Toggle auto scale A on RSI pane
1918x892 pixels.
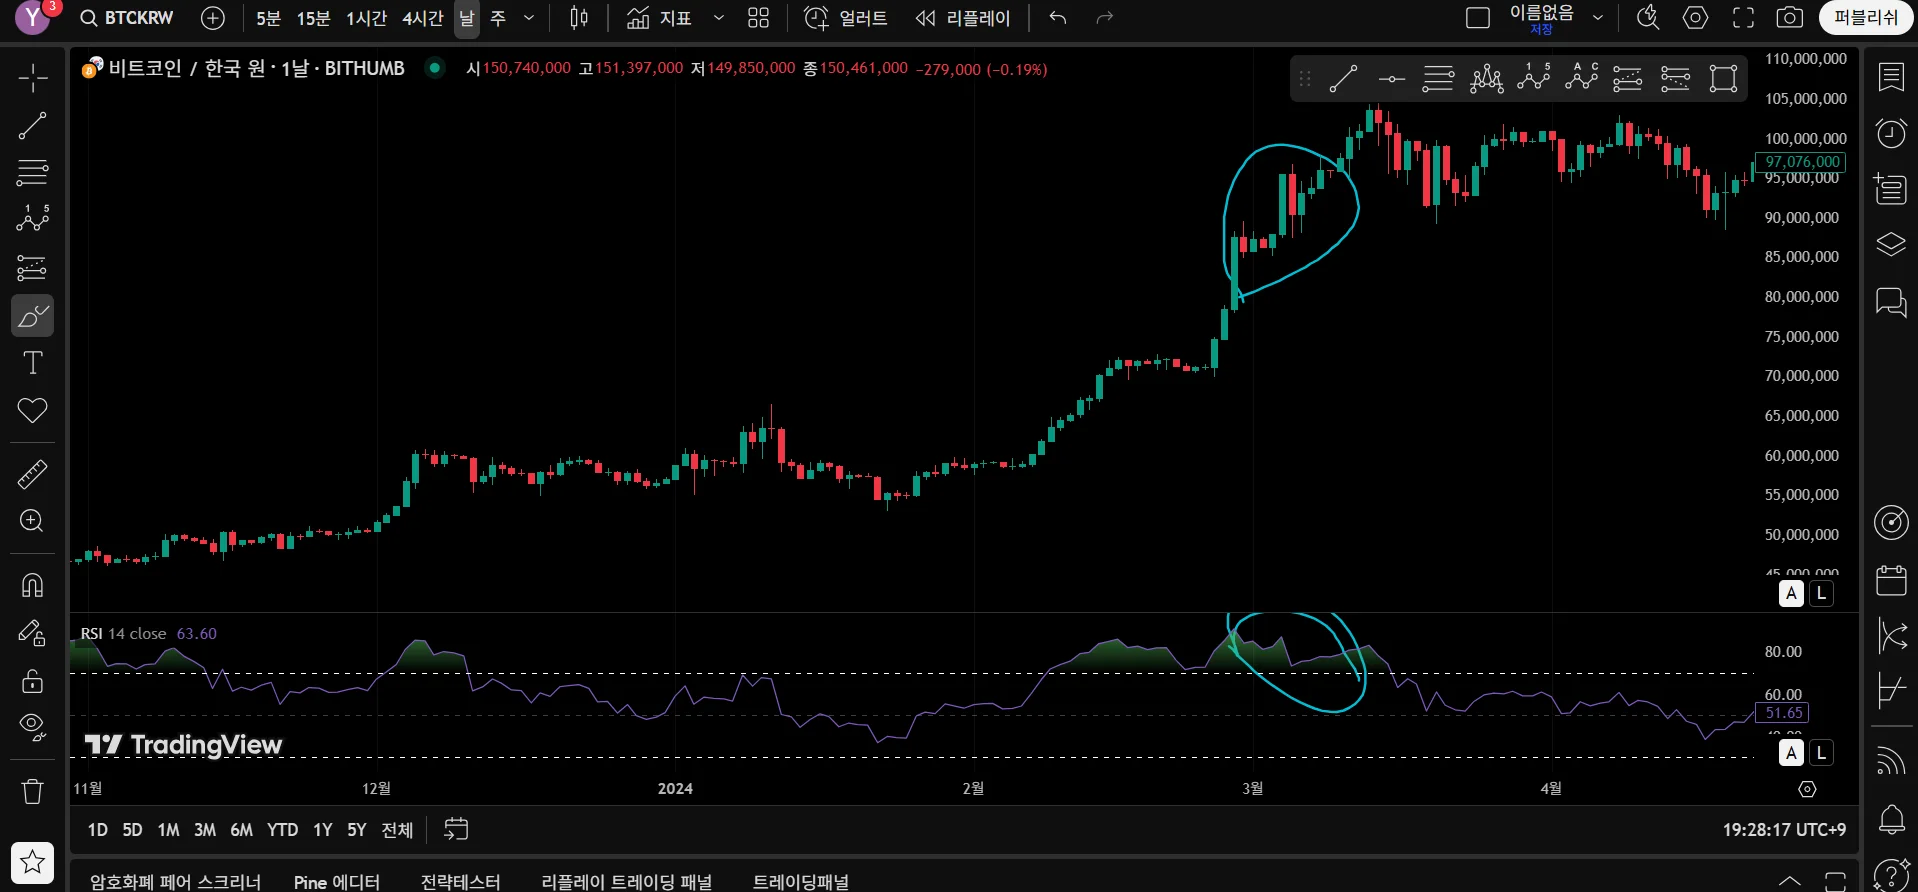[1791, 753]
